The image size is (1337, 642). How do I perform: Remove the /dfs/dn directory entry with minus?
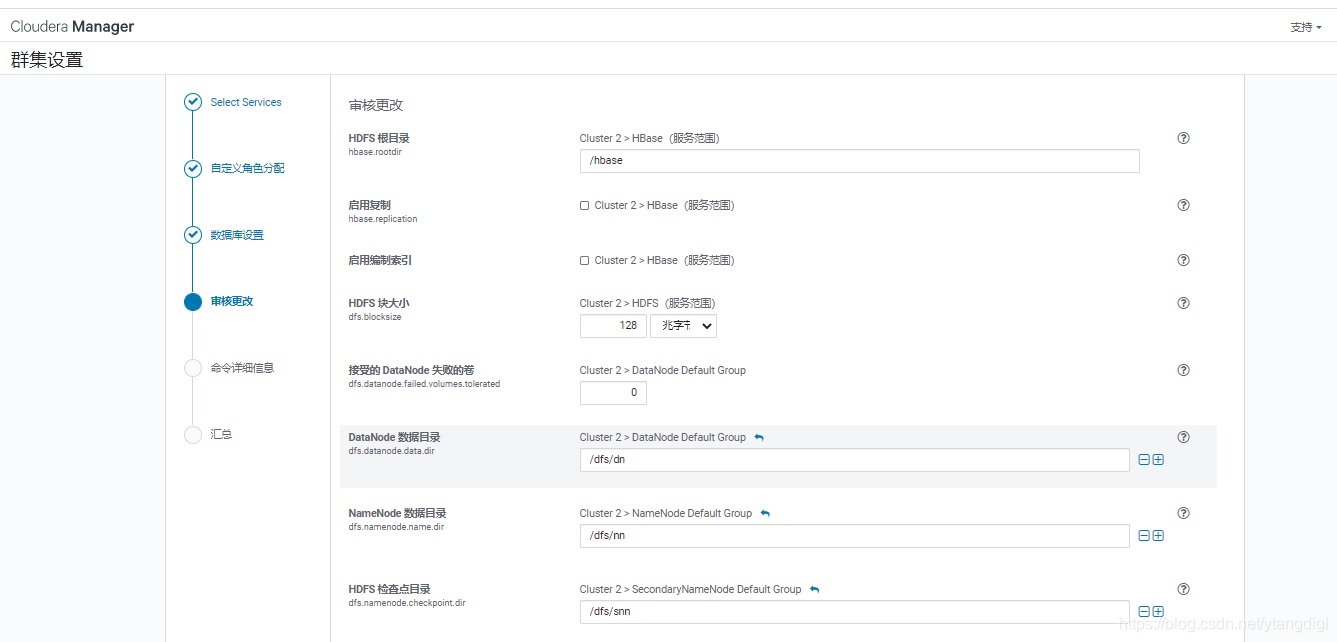tap(1144, 460)
